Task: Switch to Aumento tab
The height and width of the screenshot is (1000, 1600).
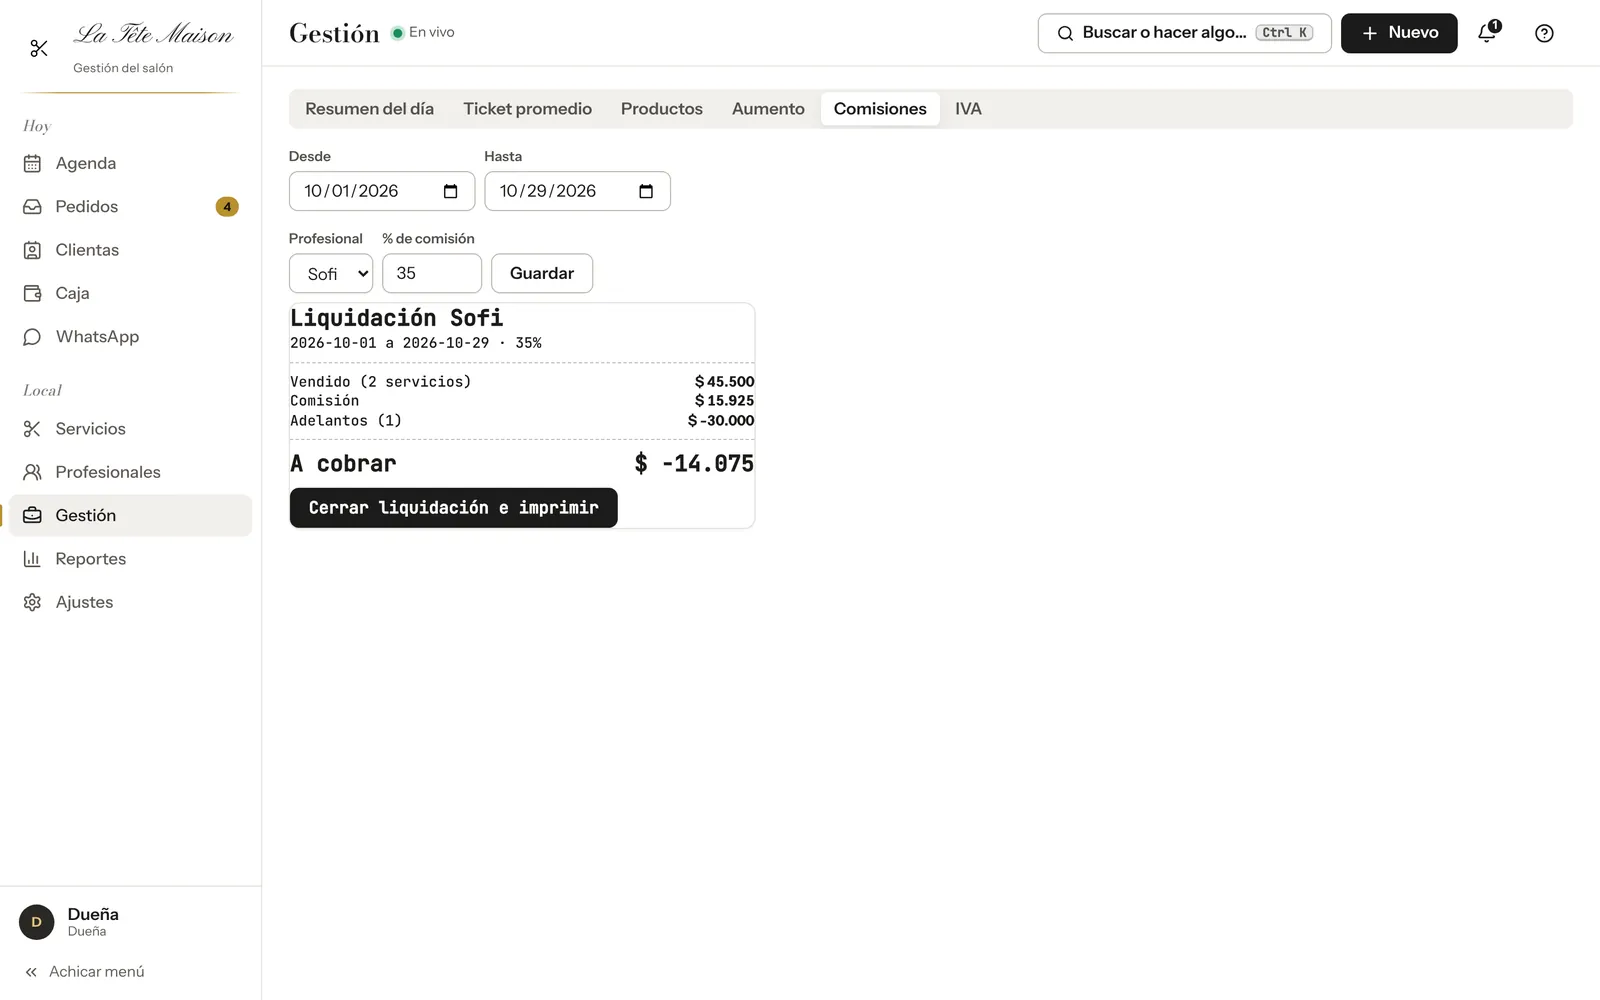Action: tap(768, 109)
